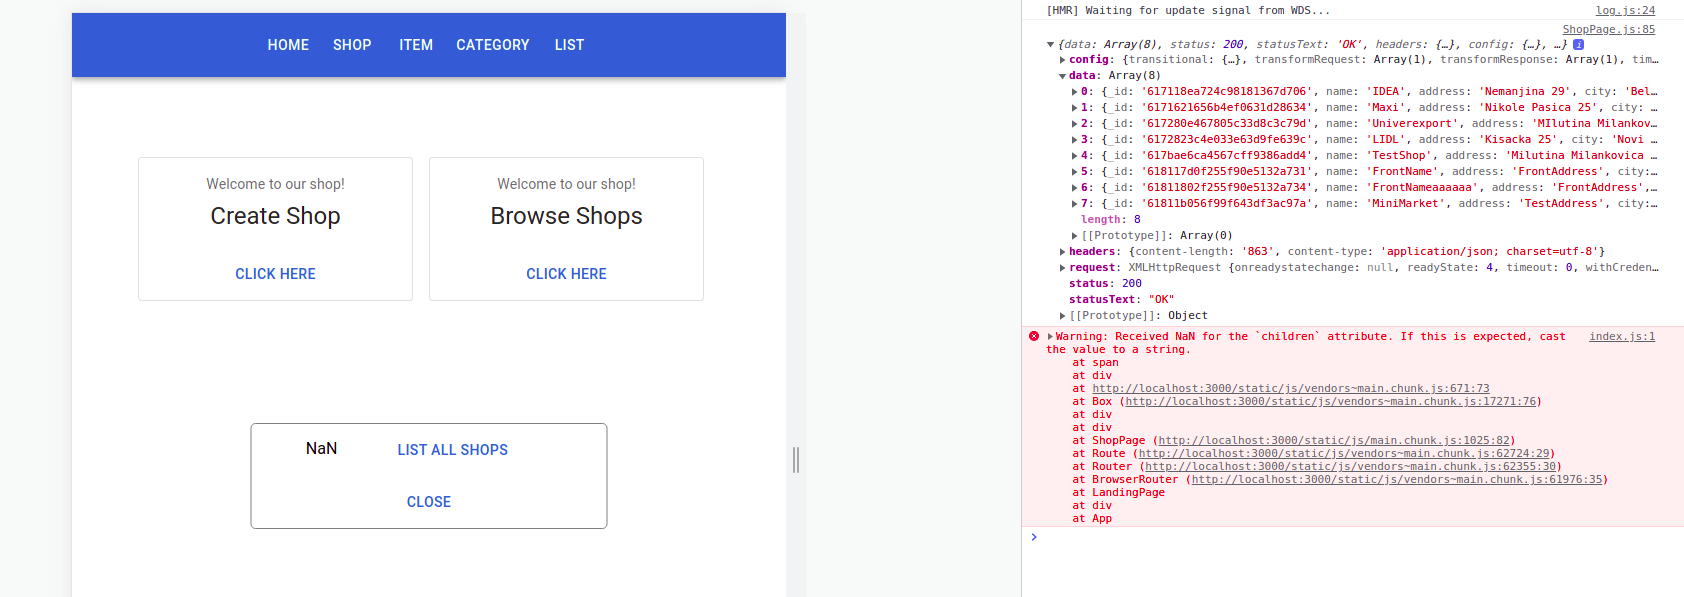Click the LIST ALL SHOPS button

pos(453,450)
